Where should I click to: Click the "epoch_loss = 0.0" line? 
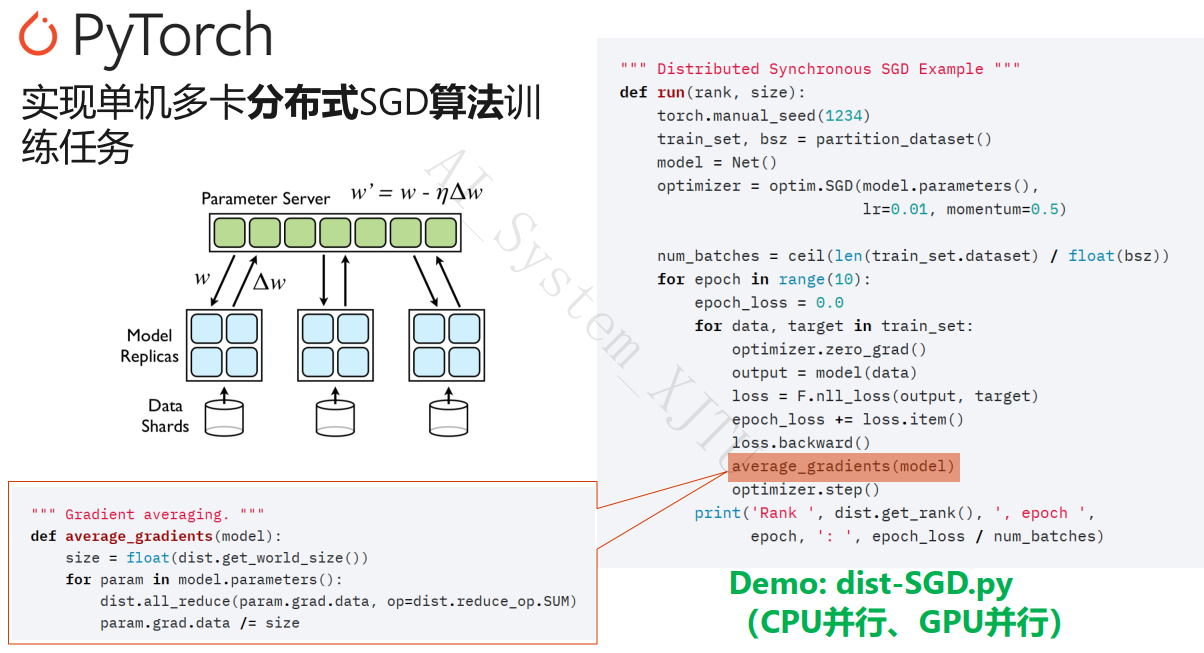(769, 303)
